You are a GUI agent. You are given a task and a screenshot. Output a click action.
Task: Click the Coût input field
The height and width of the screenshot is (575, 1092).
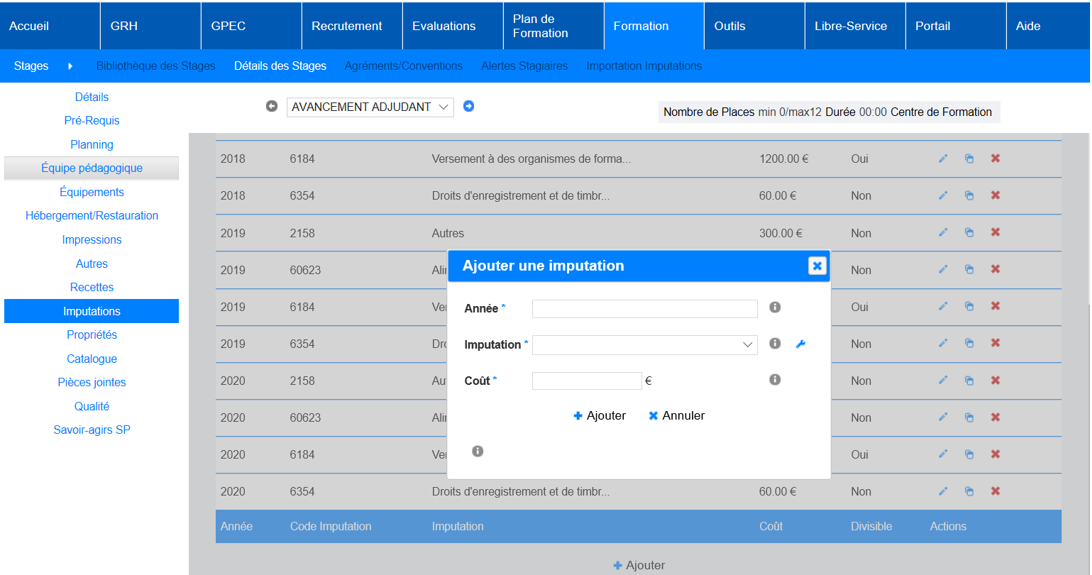point(586,381)
